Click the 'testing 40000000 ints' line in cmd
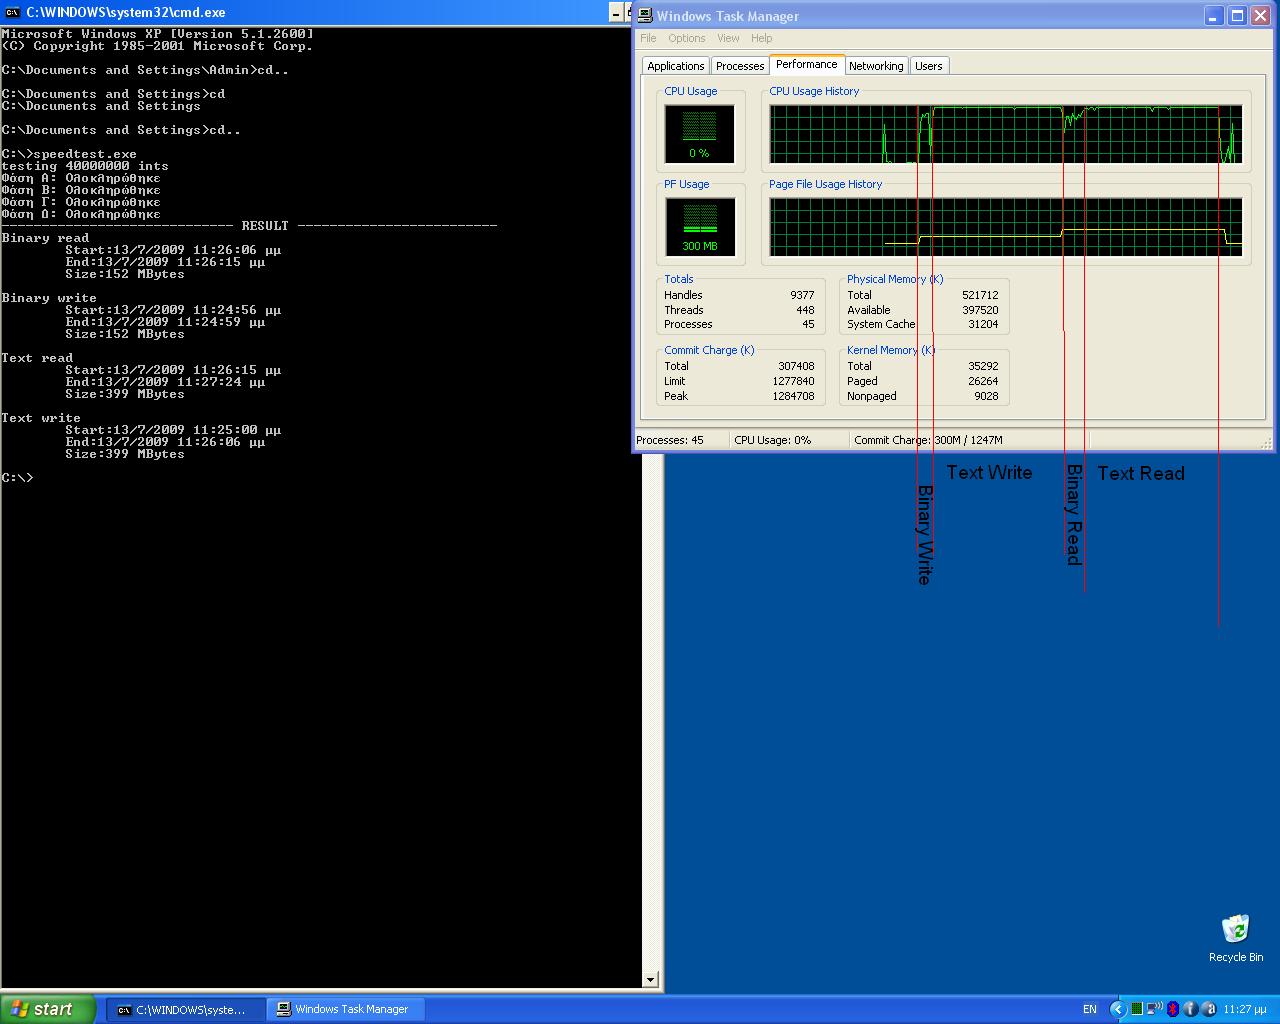 [x=85, y=166]
